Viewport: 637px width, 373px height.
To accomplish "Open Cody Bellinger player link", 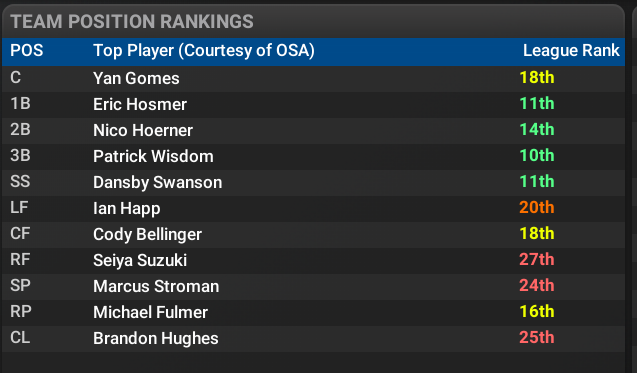I will [x=147, y=234].
